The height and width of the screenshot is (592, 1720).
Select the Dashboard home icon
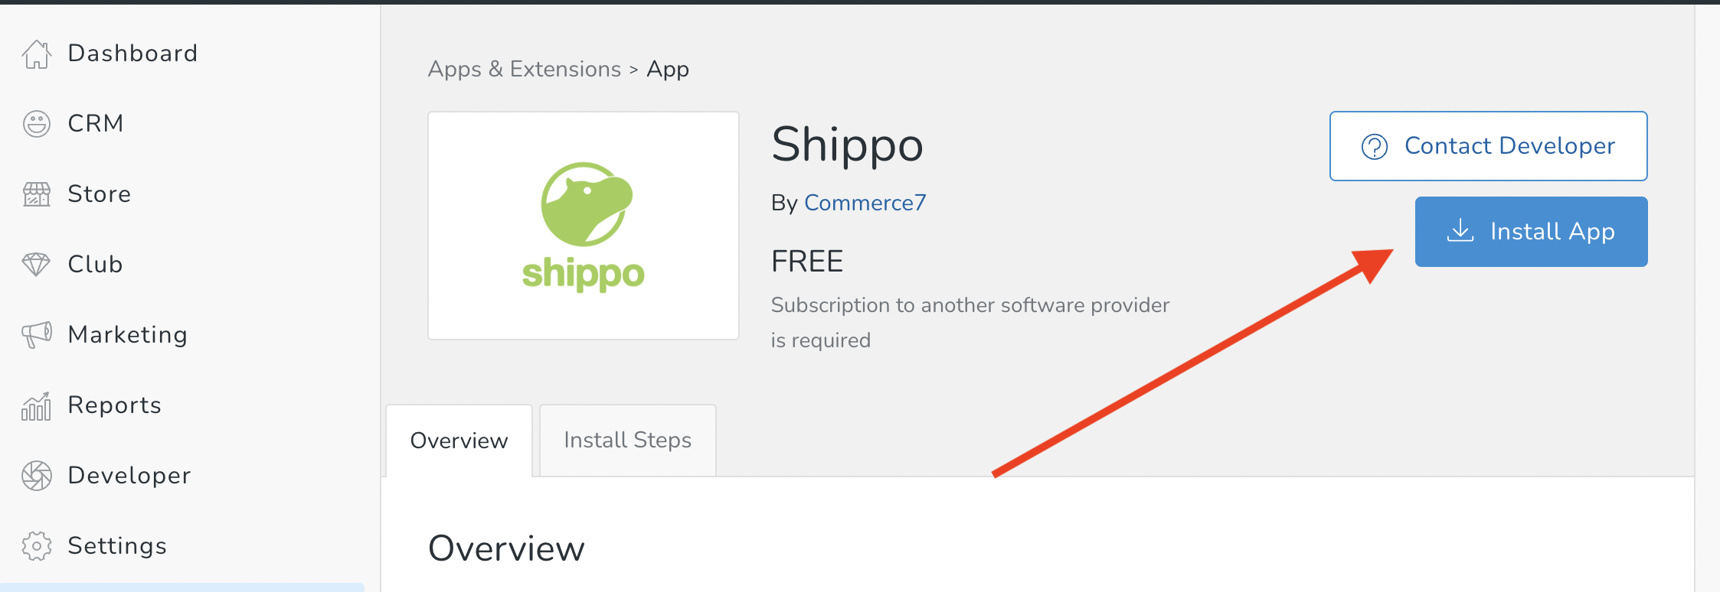(x=36, y=52)
